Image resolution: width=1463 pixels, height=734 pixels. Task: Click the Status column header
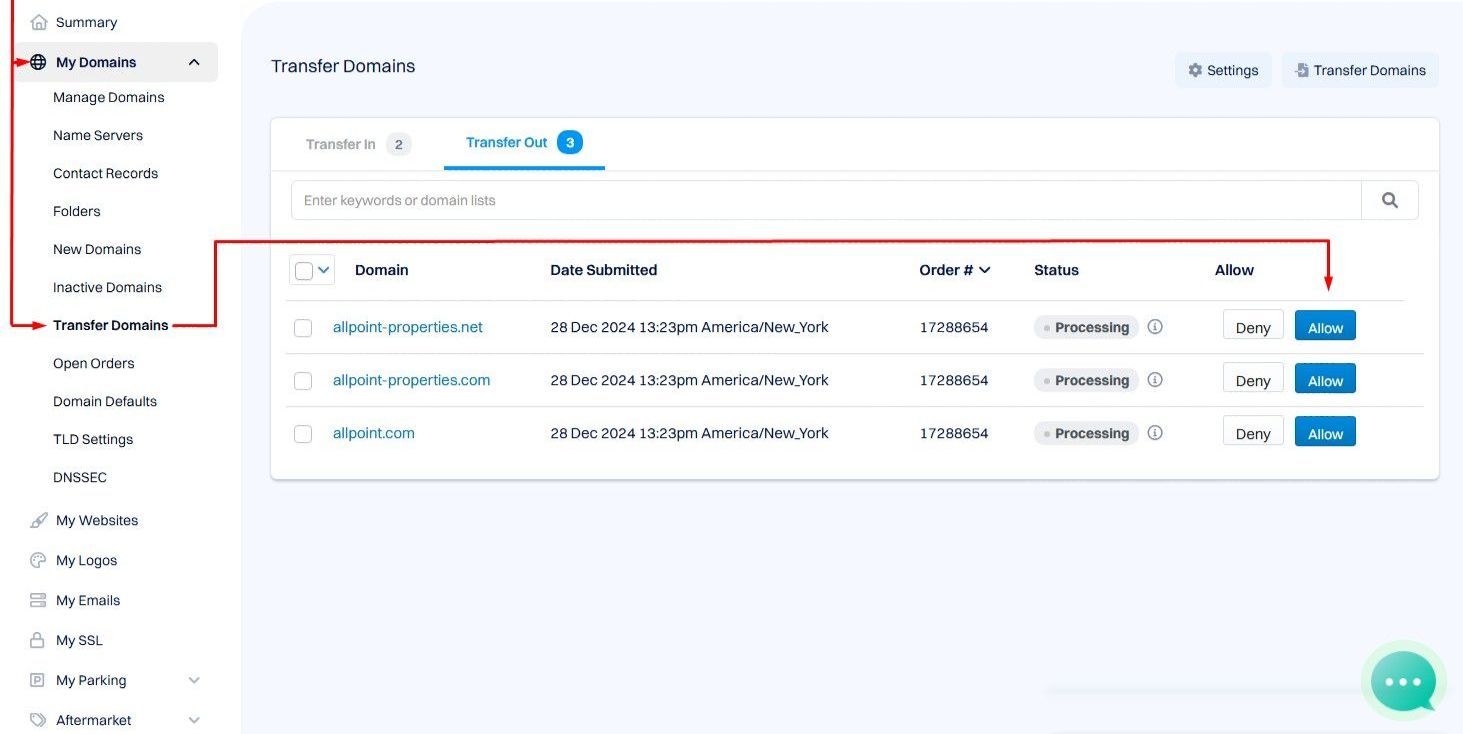pyautogui.click(x=1057, y=270)
